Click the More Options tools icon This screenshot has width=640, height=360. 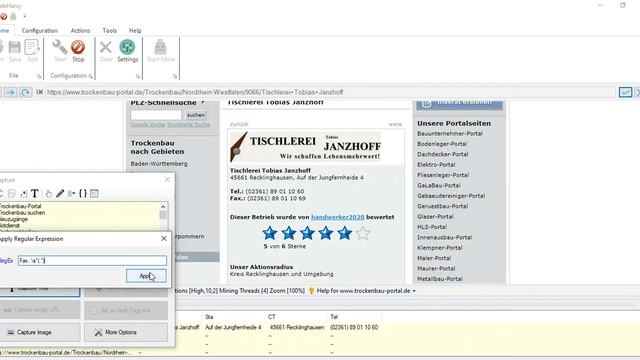98,332
